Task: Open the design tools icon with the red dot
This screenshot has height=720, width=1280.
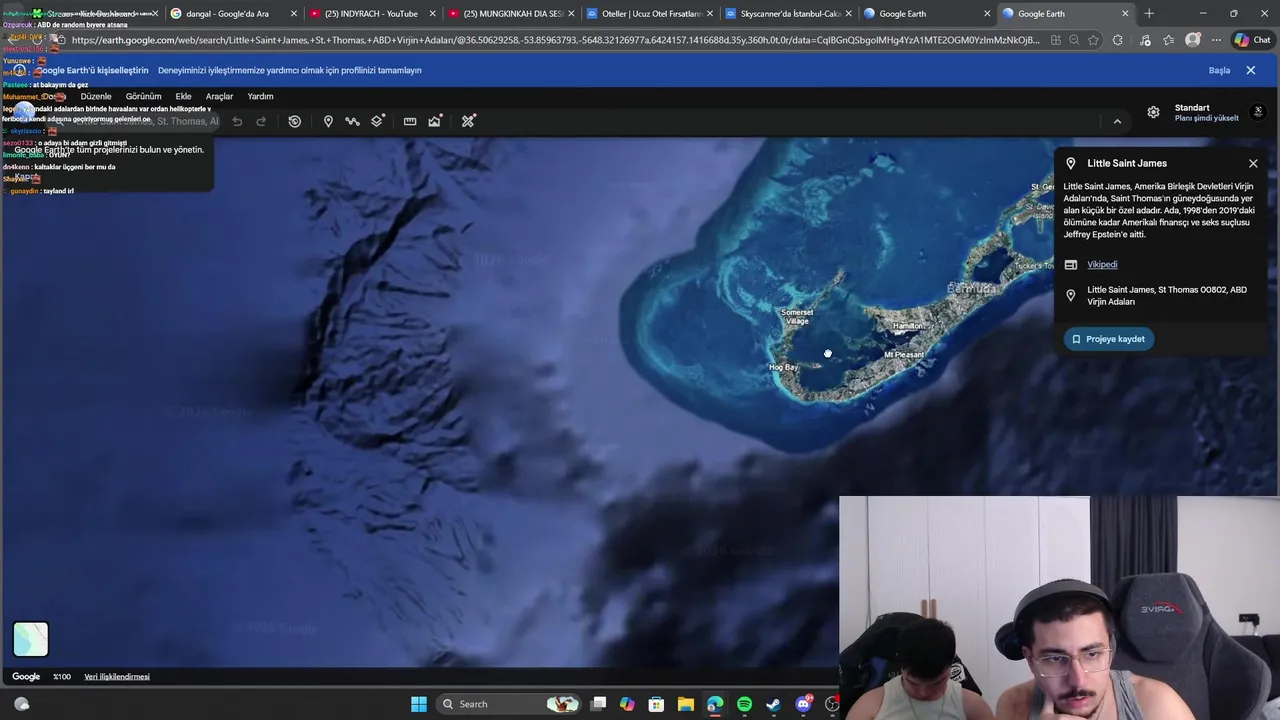Action: 468,121
